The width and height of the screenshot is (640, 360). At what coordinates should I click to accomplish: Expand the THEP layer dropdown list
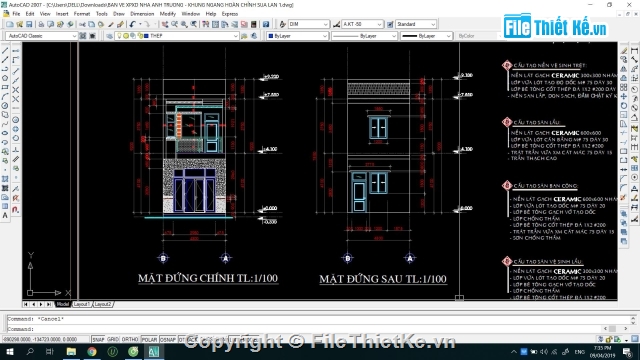click(x=236, y=36)
